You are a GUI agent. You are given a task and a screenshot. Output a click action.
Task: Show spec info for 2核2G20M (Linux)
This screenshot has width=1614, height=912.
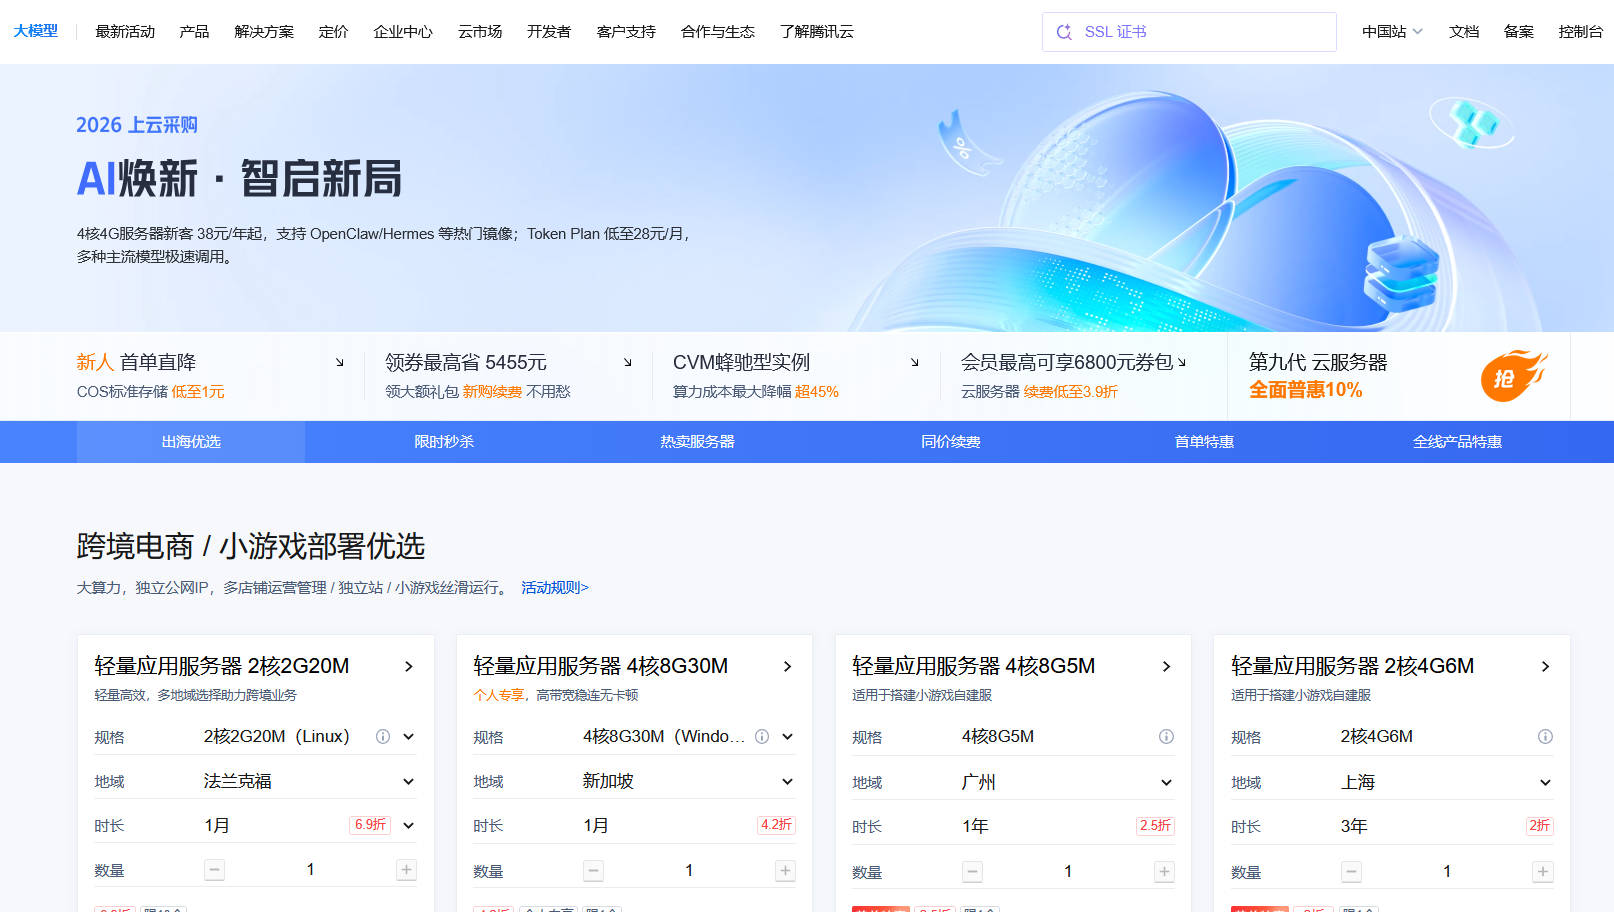383,737
